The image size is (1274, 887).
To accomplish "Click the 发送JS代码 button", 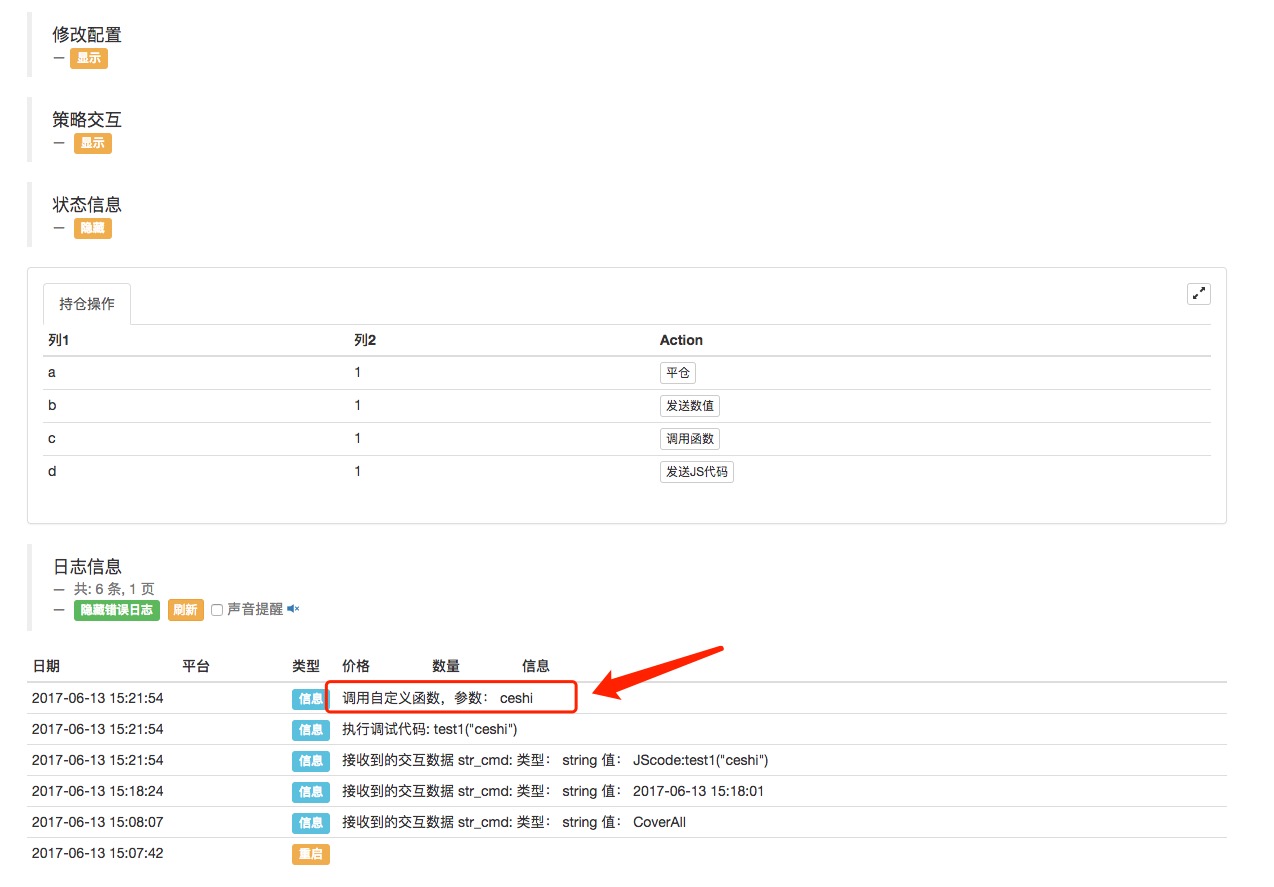I will [x=697, y=472].
